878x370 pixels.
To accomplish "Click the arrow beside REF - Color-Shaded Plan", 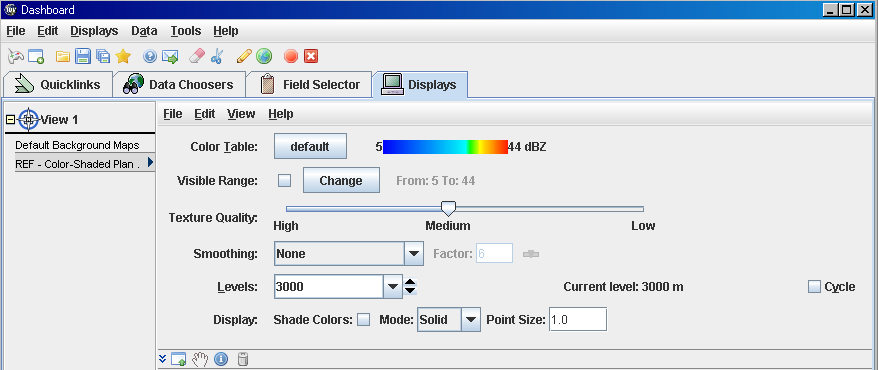I will pos(151,162).
